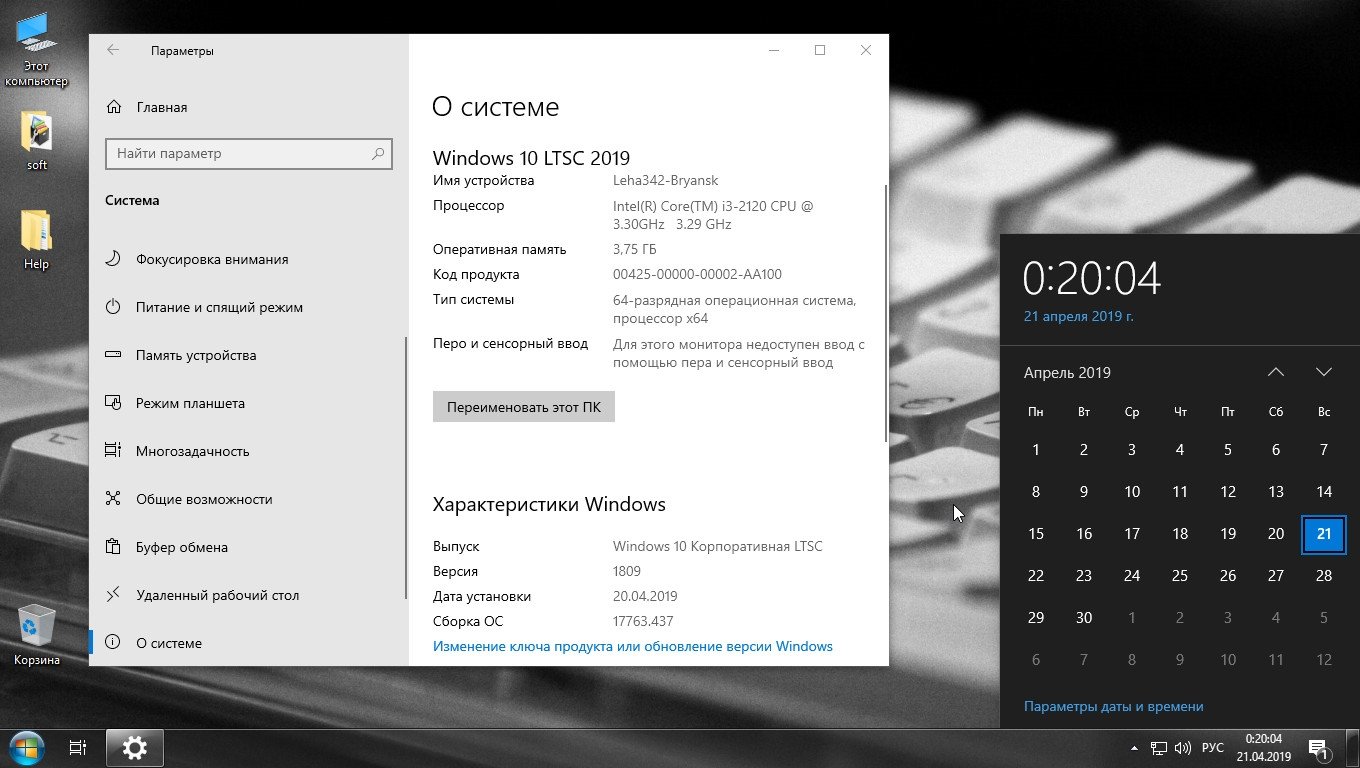The height and width of the screenshot is (768, 1360).
Task: Select О системе in sidebar
Action: pos(247,643)
